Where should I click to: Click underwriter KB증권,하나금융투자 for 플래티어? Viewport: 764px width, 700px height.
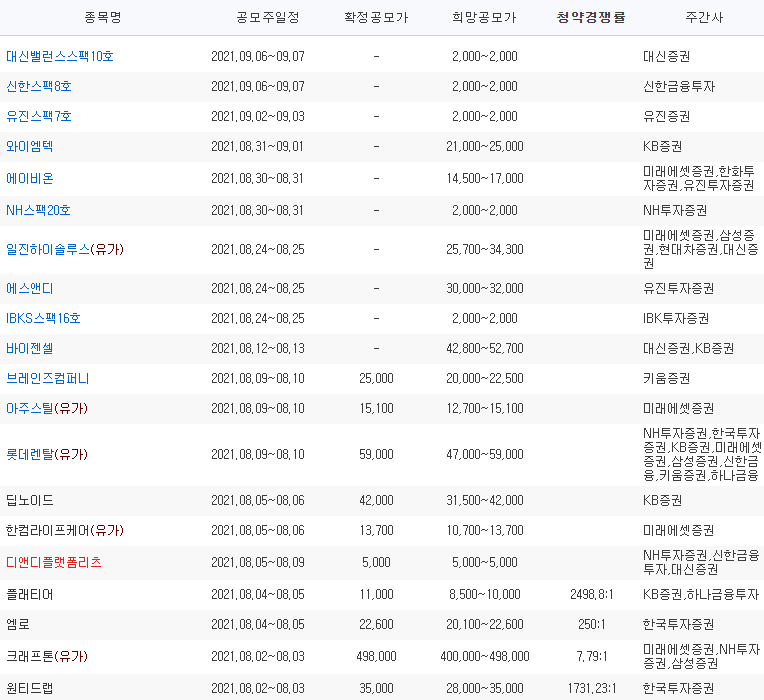coord(701,595)
